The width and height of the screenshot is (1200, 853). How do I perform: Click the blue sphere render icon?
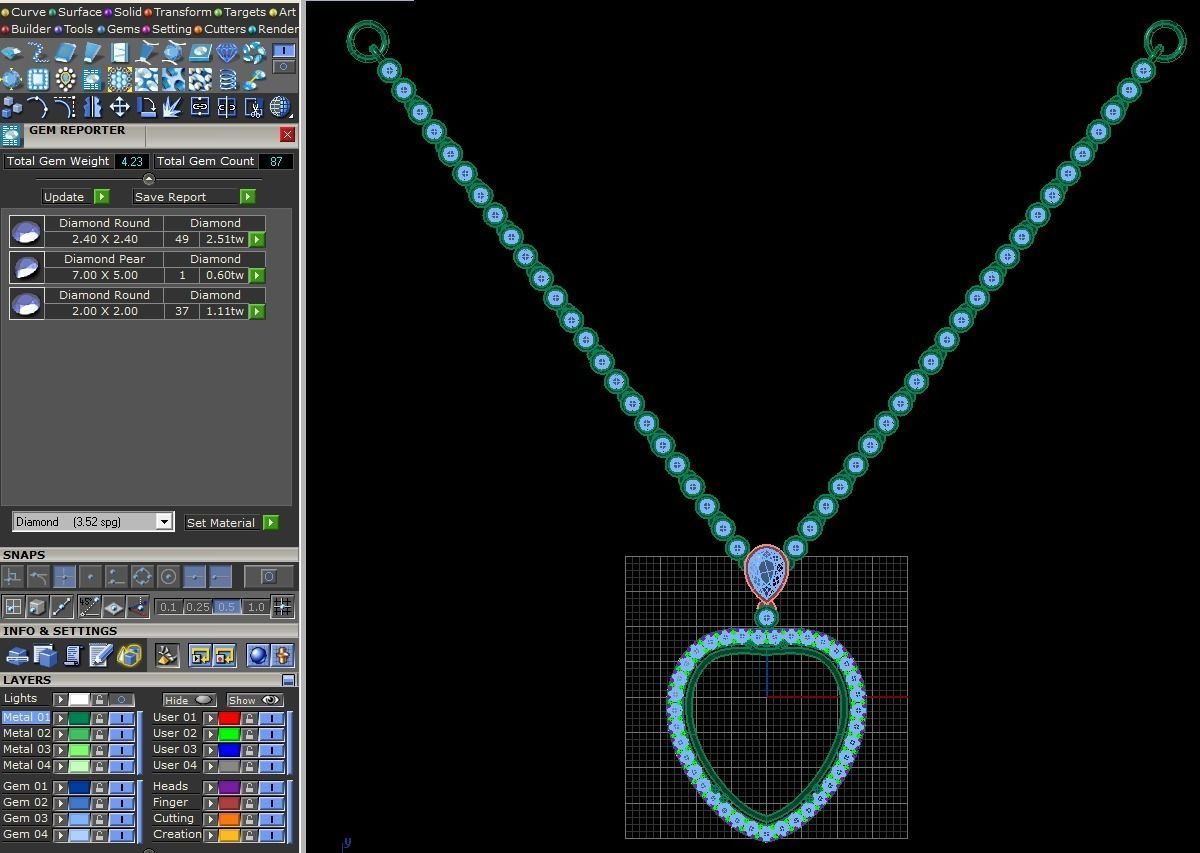[x=258, y=656]
